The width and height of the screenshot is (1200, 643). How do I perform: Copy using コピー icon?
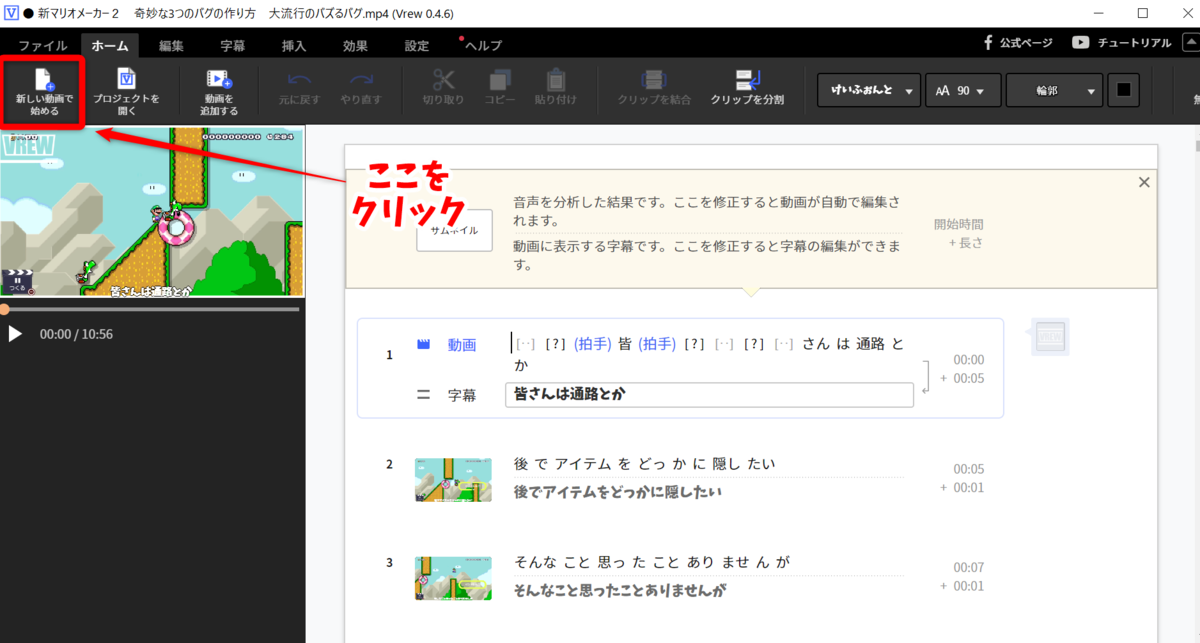coord(499,80)
